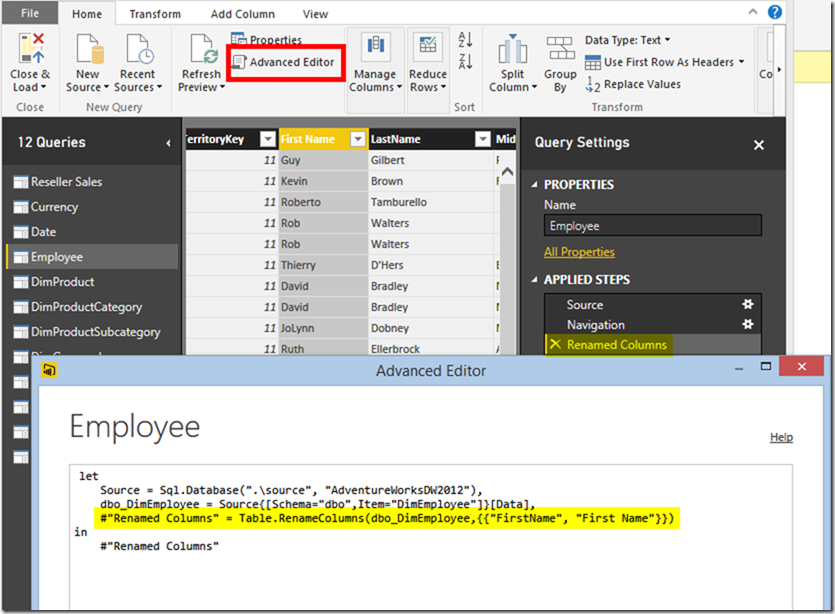Click the Recent Sources icon

(x=140, y=48)
